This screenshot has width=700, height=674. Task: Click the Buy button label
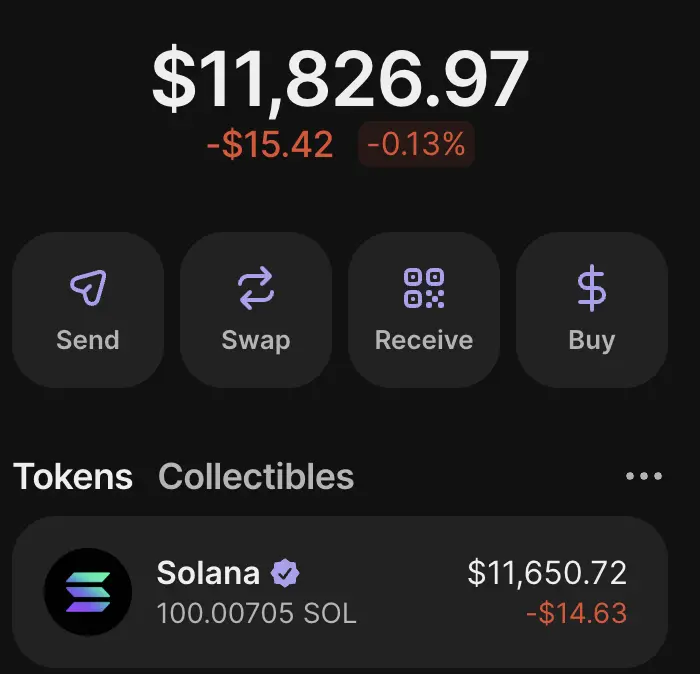[592, 341]
